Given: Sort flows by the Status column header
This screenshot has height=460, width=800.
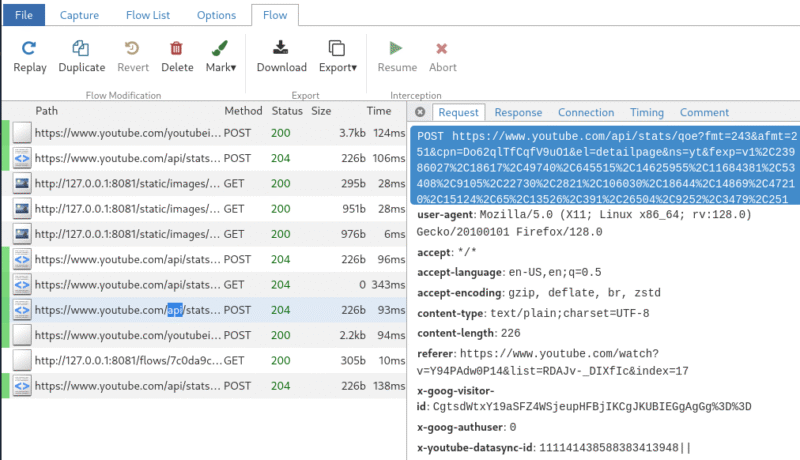Looking at the screenshot, I should [287, 111].
